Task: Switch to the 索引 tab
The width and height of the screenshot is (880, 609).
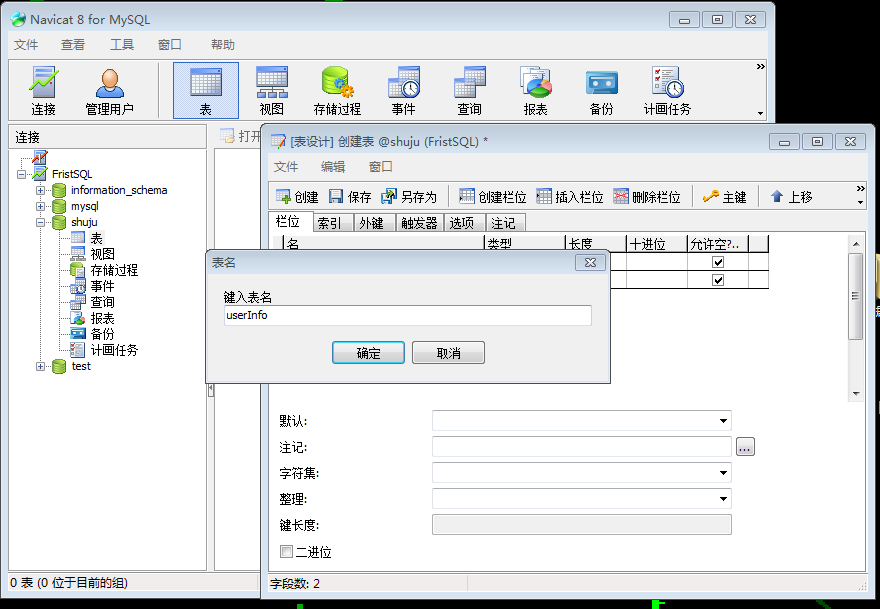Action: [x=330, y=222]
